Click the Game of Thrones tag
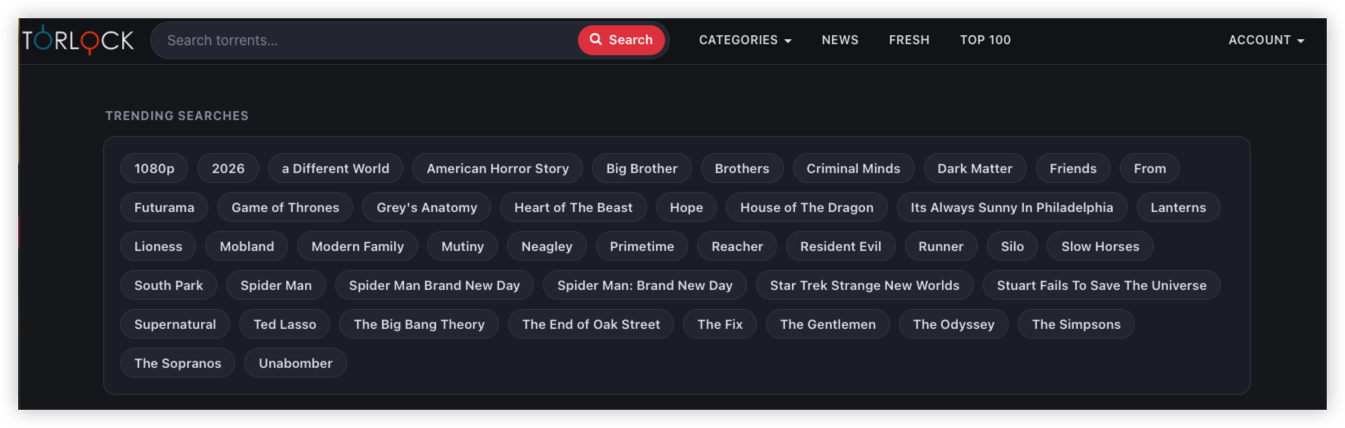Viewport: 1345px width, 428px height. [x=285, y=207]
